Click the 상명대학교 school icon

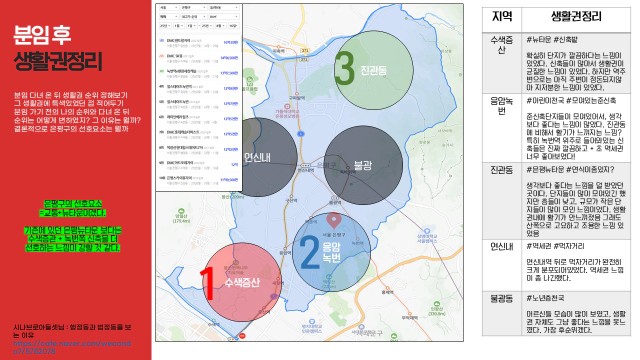[x=427, y=231]
